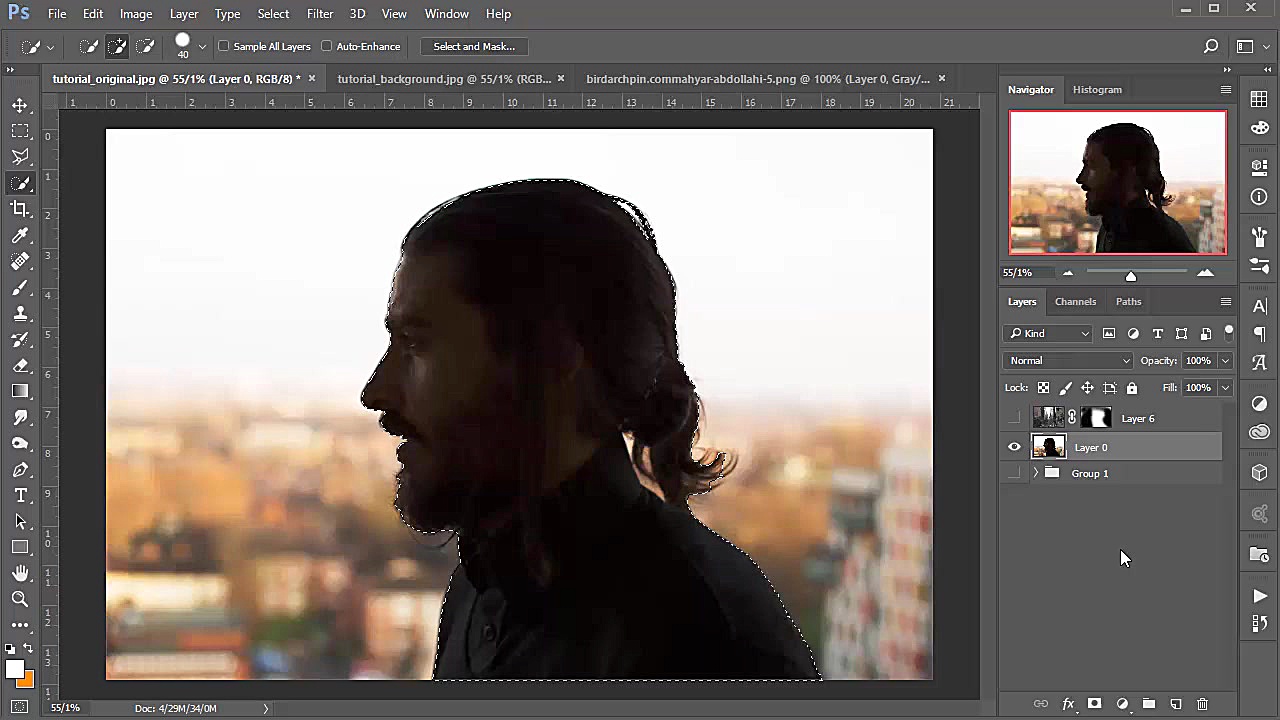Hide Layer 0 using eye icon
Viewport: 1280px width, 720px height.
1014,447
